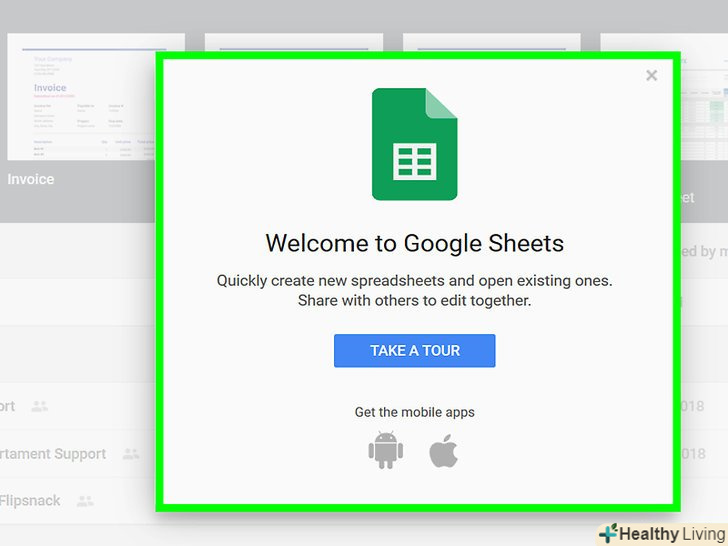Click shared icon beside 'rtament Support' file

pyautogui.click(x=131, y=454)
